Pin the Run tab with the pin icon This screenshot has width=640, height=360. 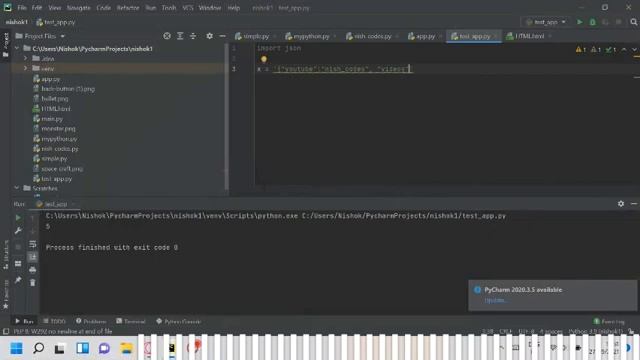click(18, 280)
